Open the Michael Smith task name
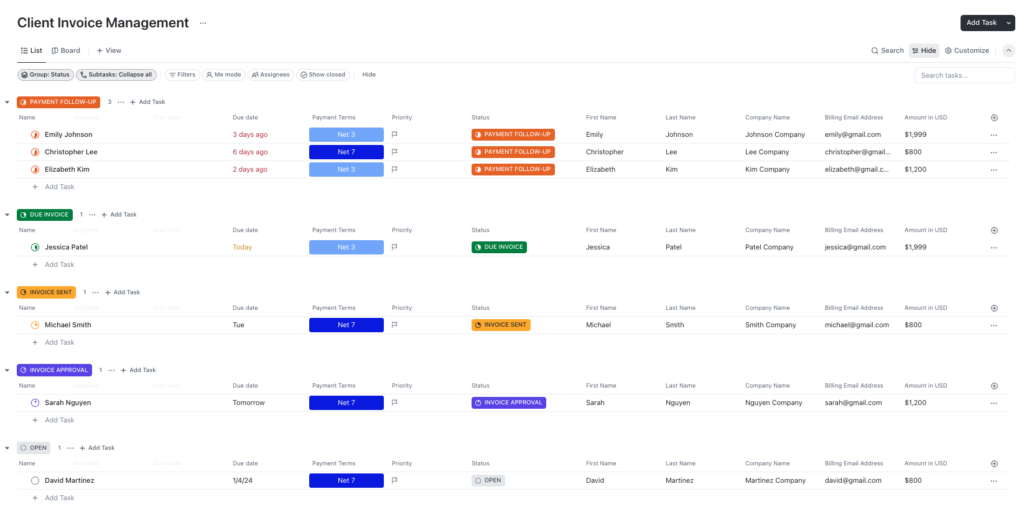Image resolution: width=1024 pixels, height=517 pixels. pyautogui.click(x=68, y=325)
